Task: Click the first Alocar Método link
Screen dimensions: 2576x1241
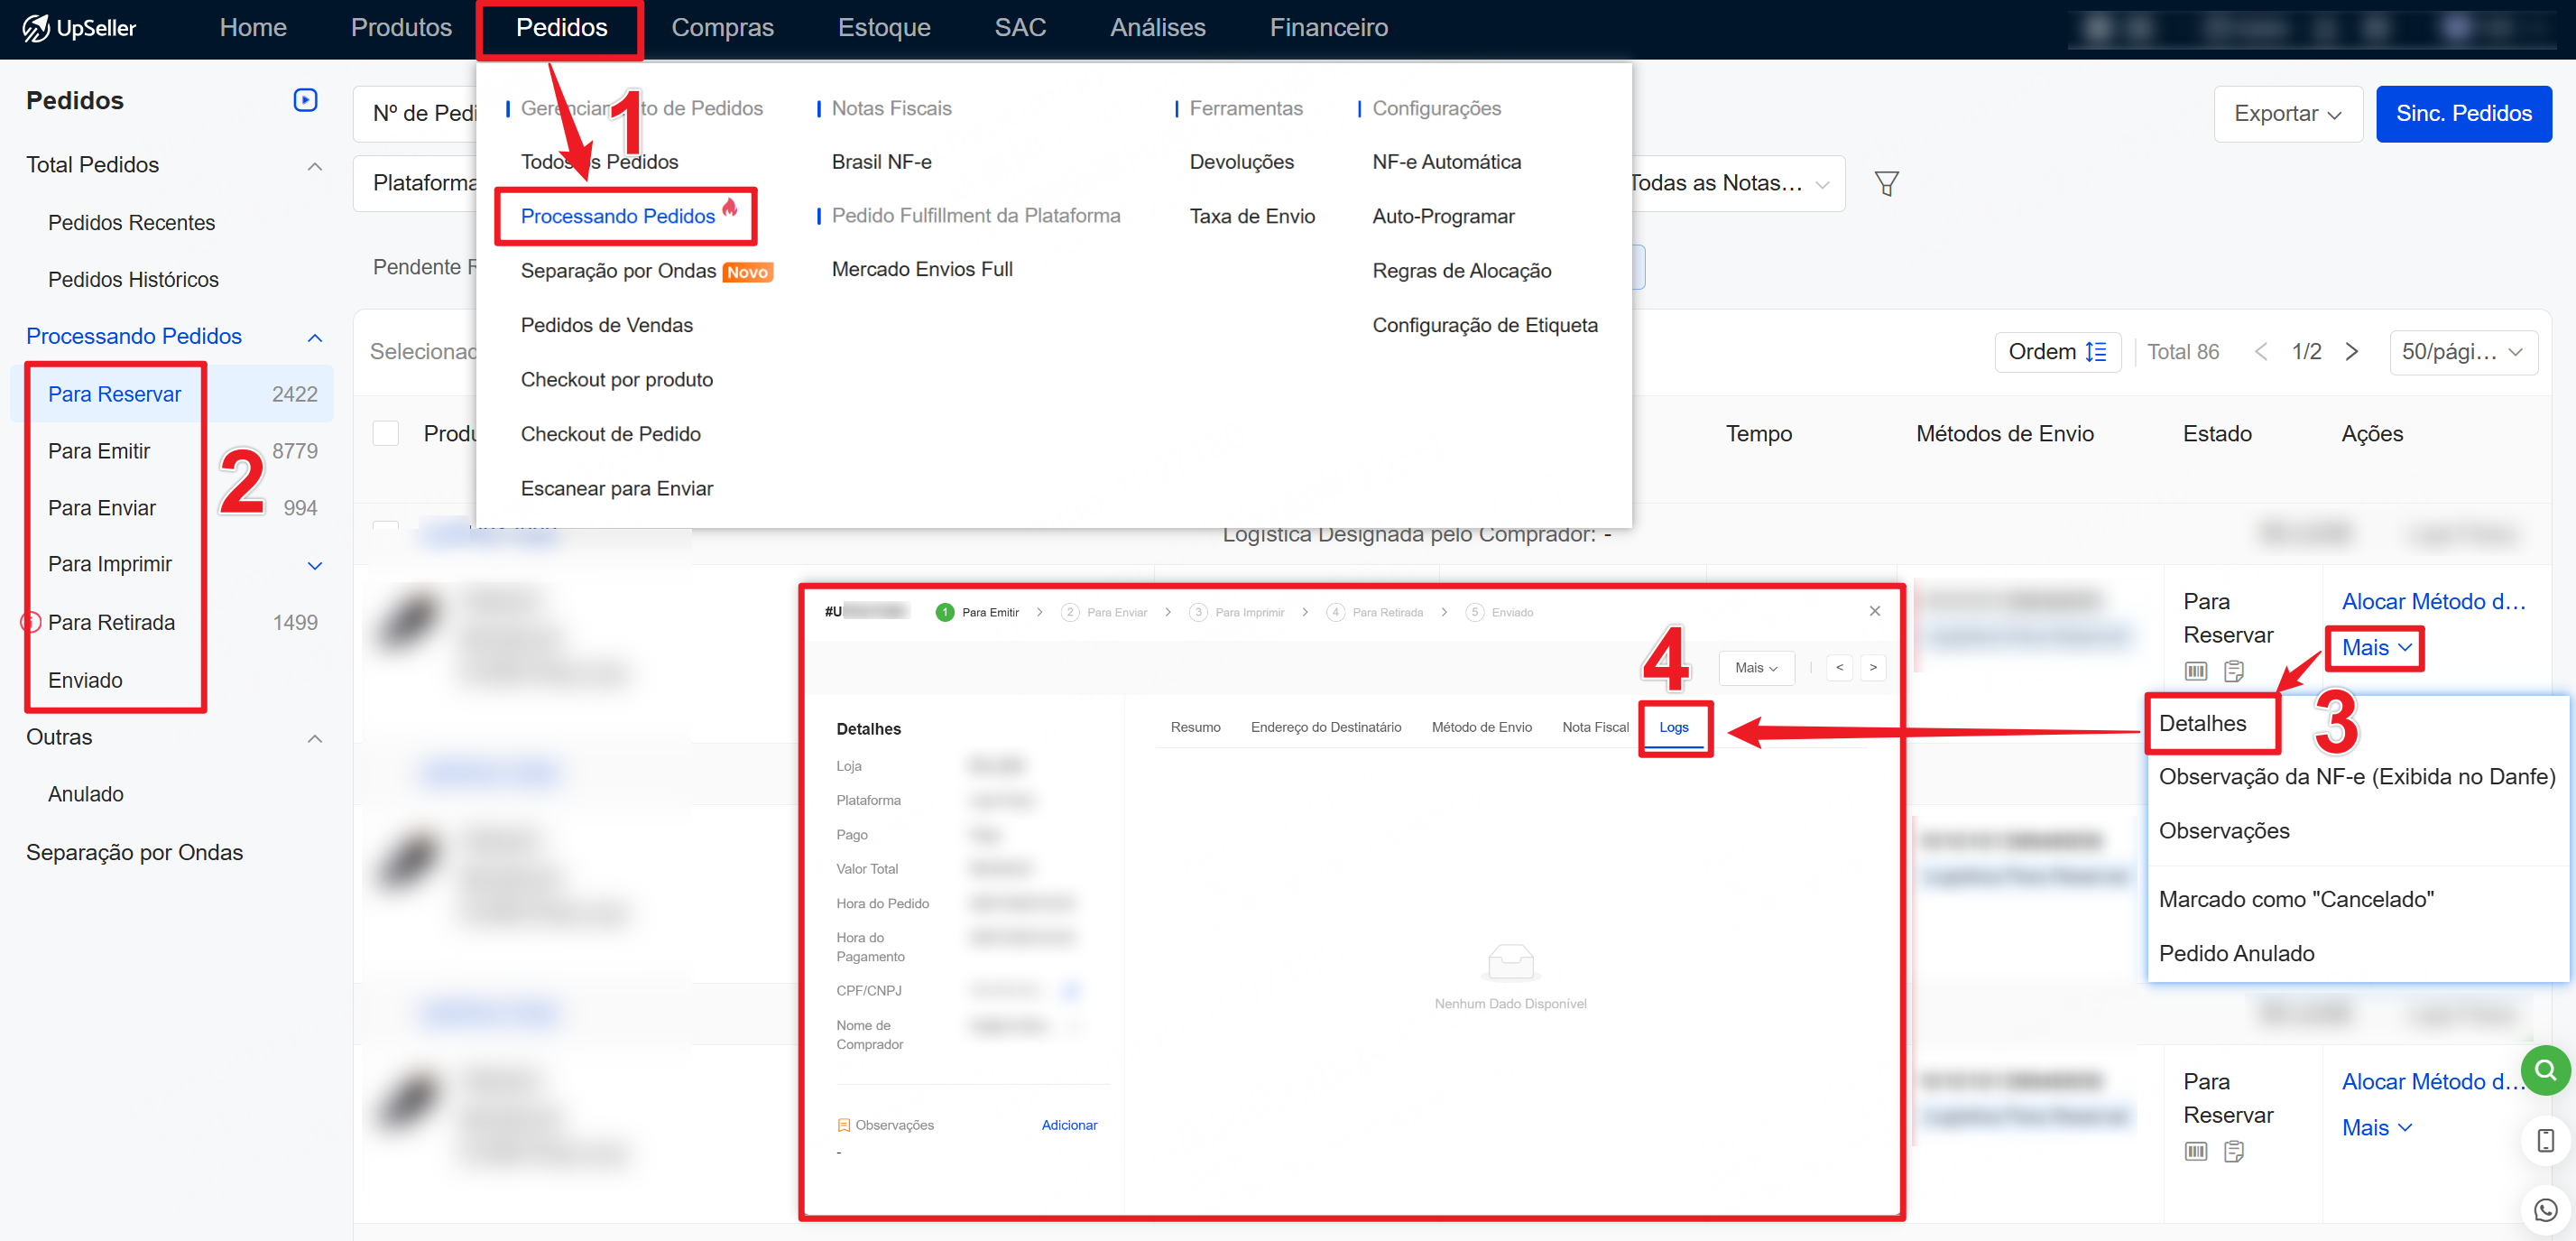Action: (x=2433, y=601)
